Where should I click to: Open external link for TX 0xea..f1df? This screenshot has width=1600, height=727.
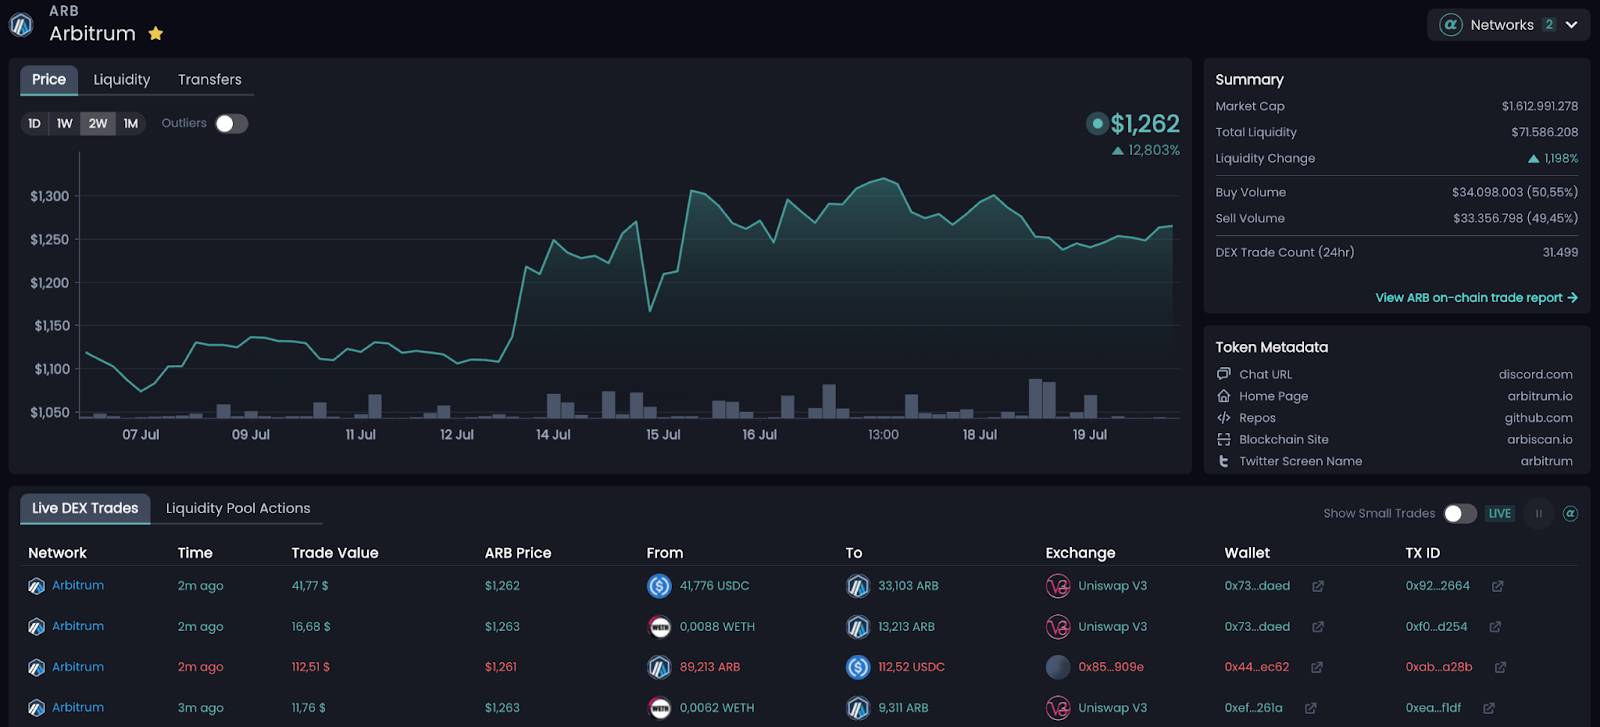coord(1489,708)
